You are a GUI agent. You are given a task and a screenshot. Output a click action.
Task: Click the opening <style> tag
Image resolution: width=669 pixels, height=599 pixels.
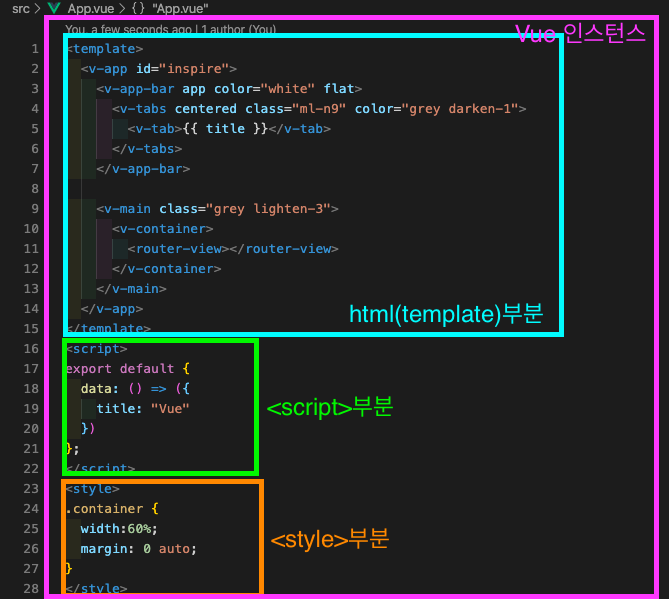click(93, 489)
